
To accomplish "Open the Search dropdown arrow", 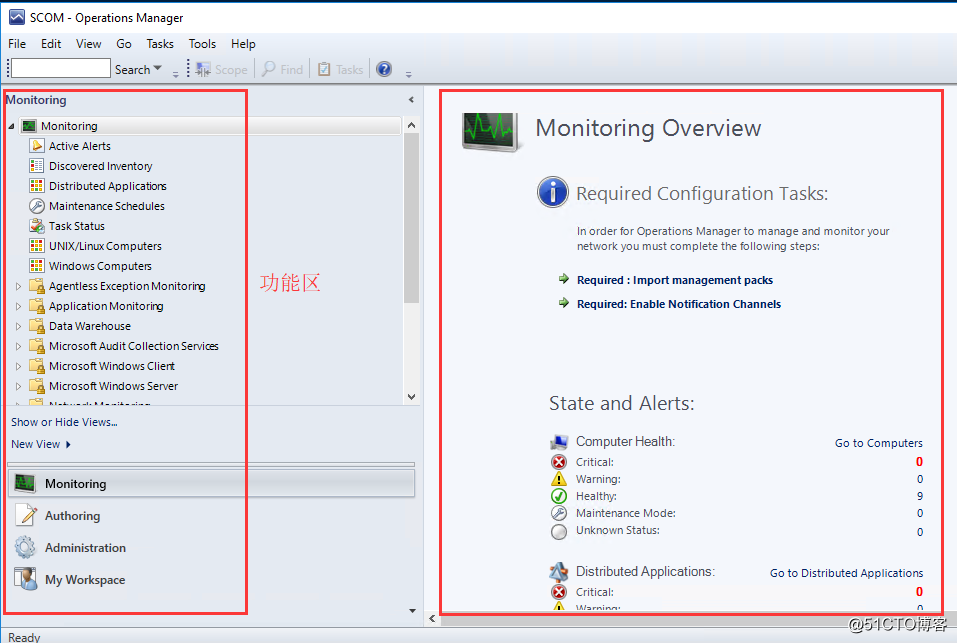I will tap(157, 68).
